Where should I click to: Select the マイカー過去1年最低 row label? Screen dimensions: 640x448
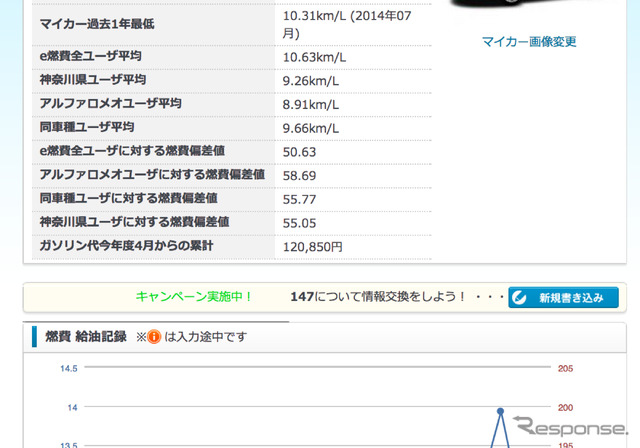[x=97, y=24]
